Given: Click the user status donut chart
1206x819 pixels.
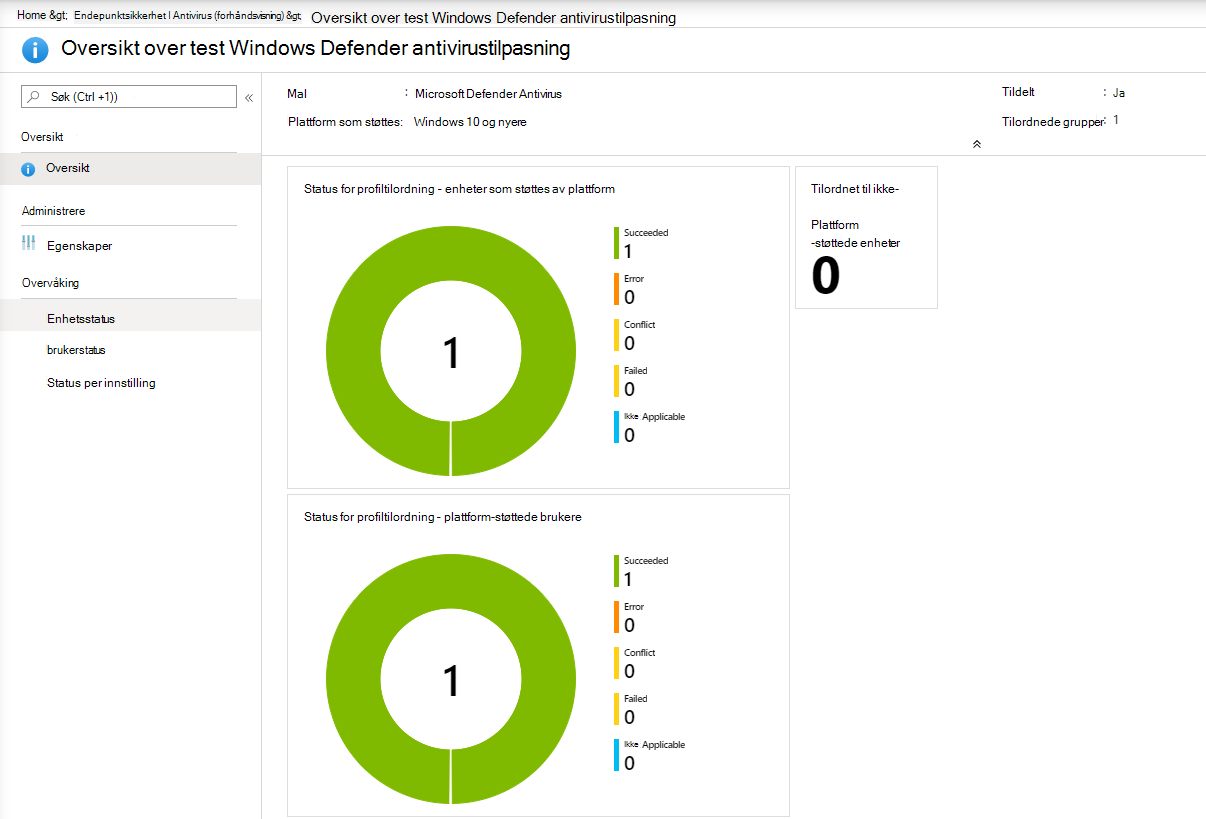Looking at the screenshot, I should [x=451, y=679].
